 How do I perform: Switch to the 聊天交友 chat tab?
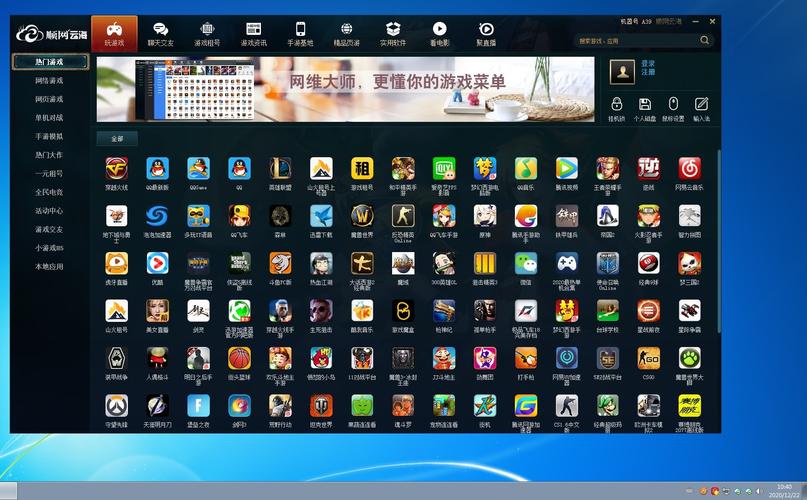coord(161,34)
